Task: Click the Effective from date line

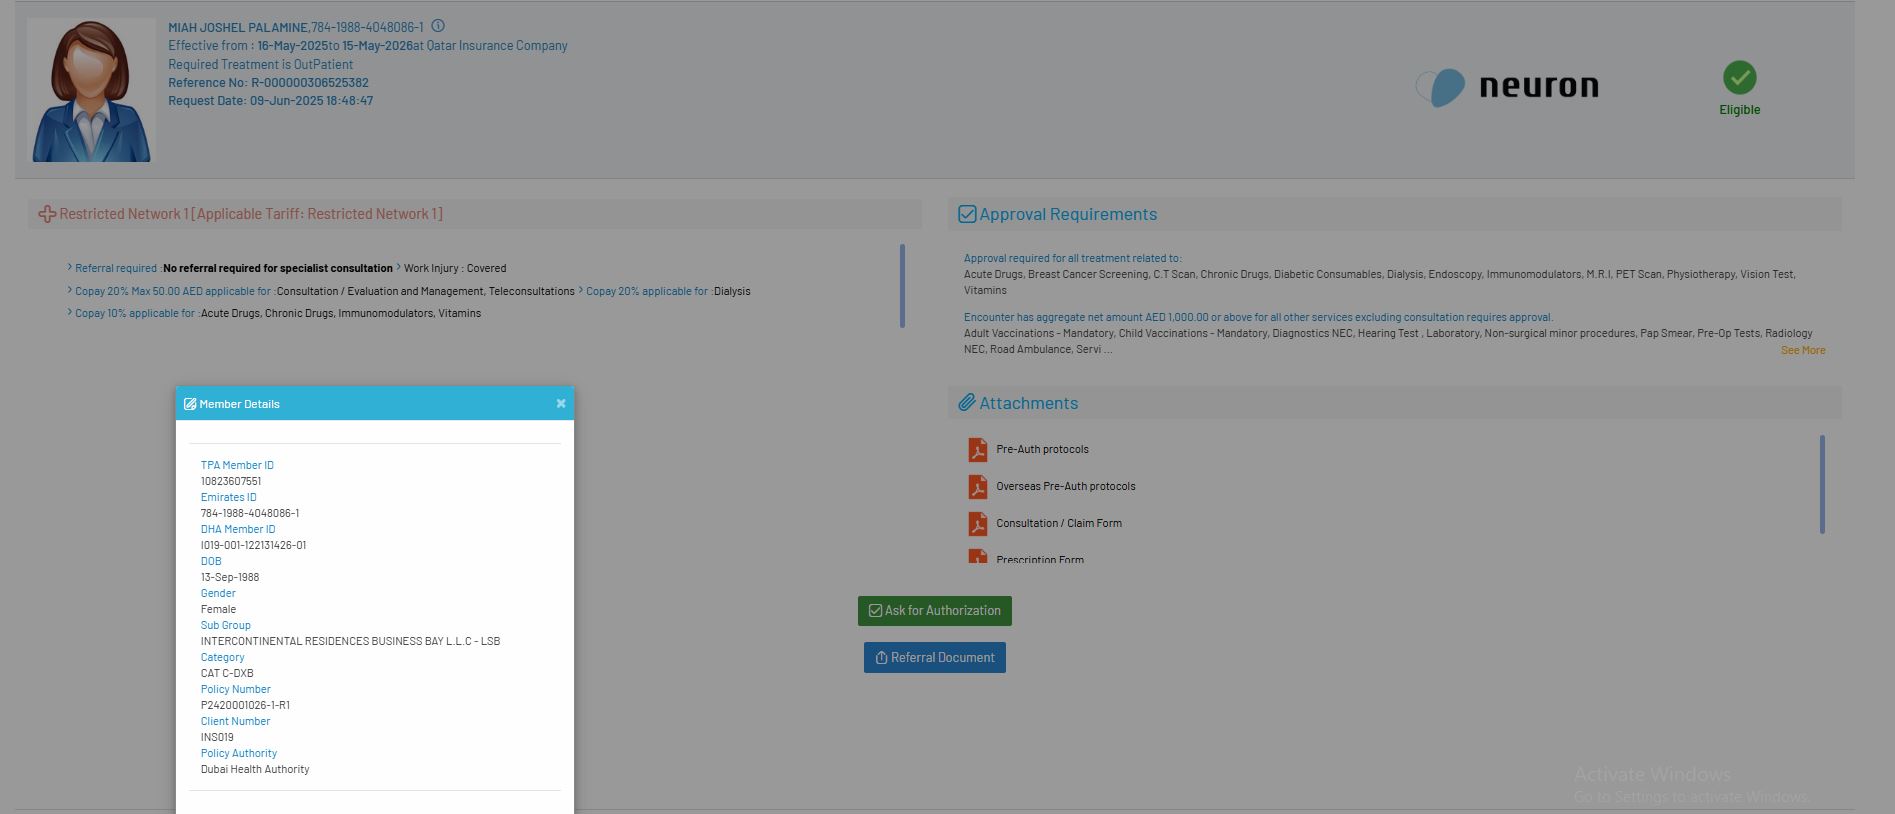Action: click(x=368, y=46)
